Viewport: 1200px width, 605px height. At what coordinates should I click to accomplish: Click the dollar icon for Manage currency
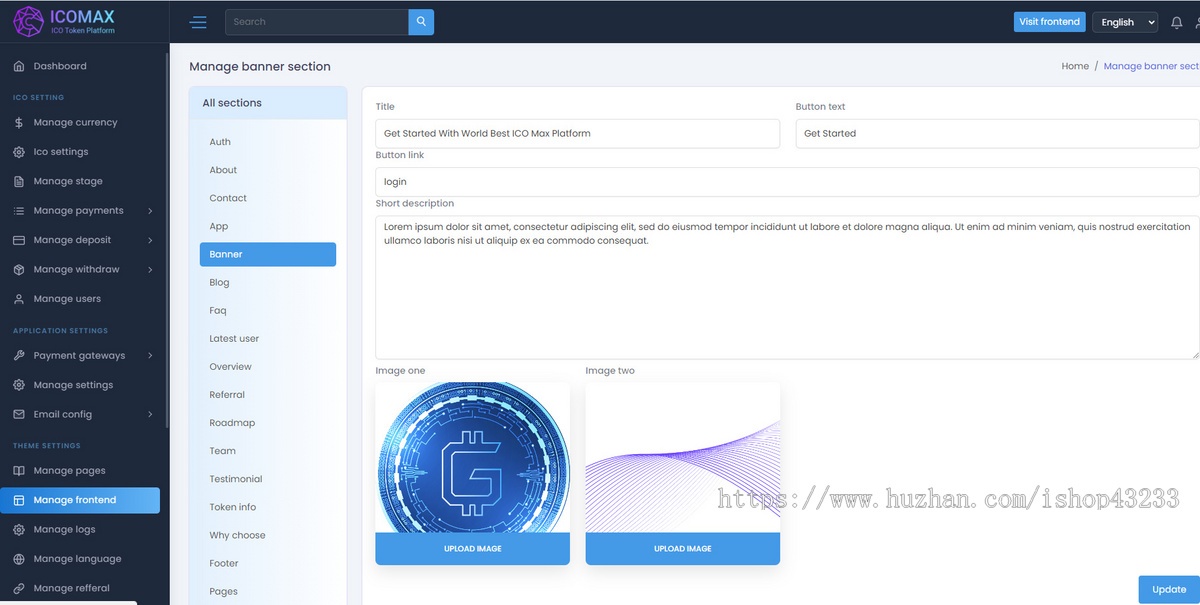(x=19, y=123)
